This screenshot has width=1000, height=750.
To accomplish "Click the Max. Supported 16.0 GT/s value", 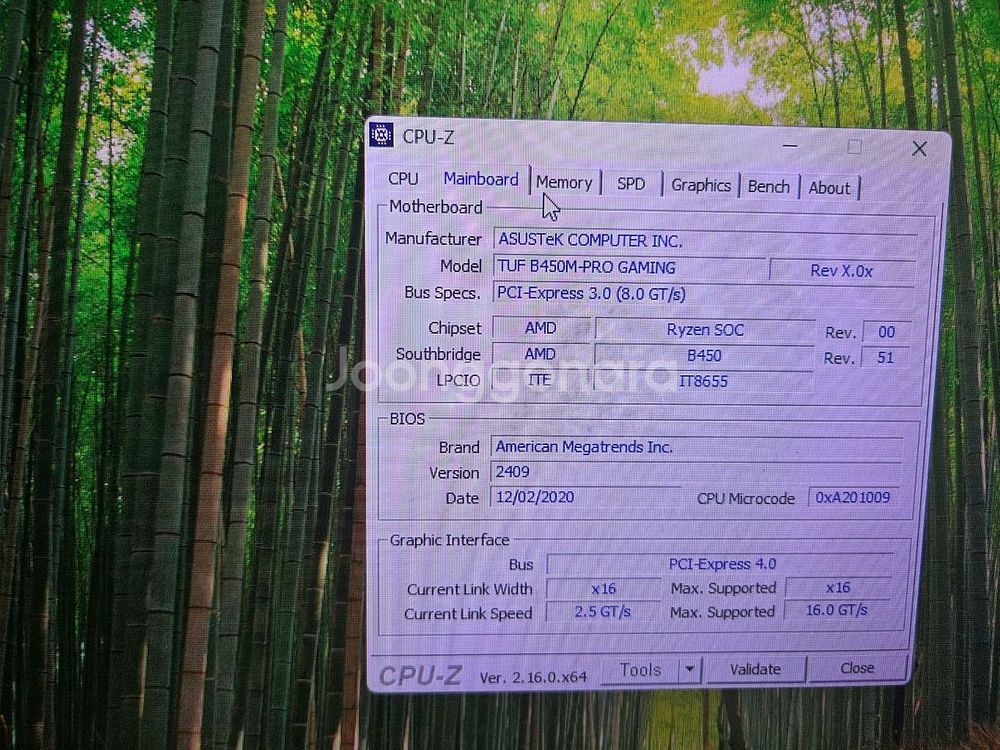I will [836, 610].
